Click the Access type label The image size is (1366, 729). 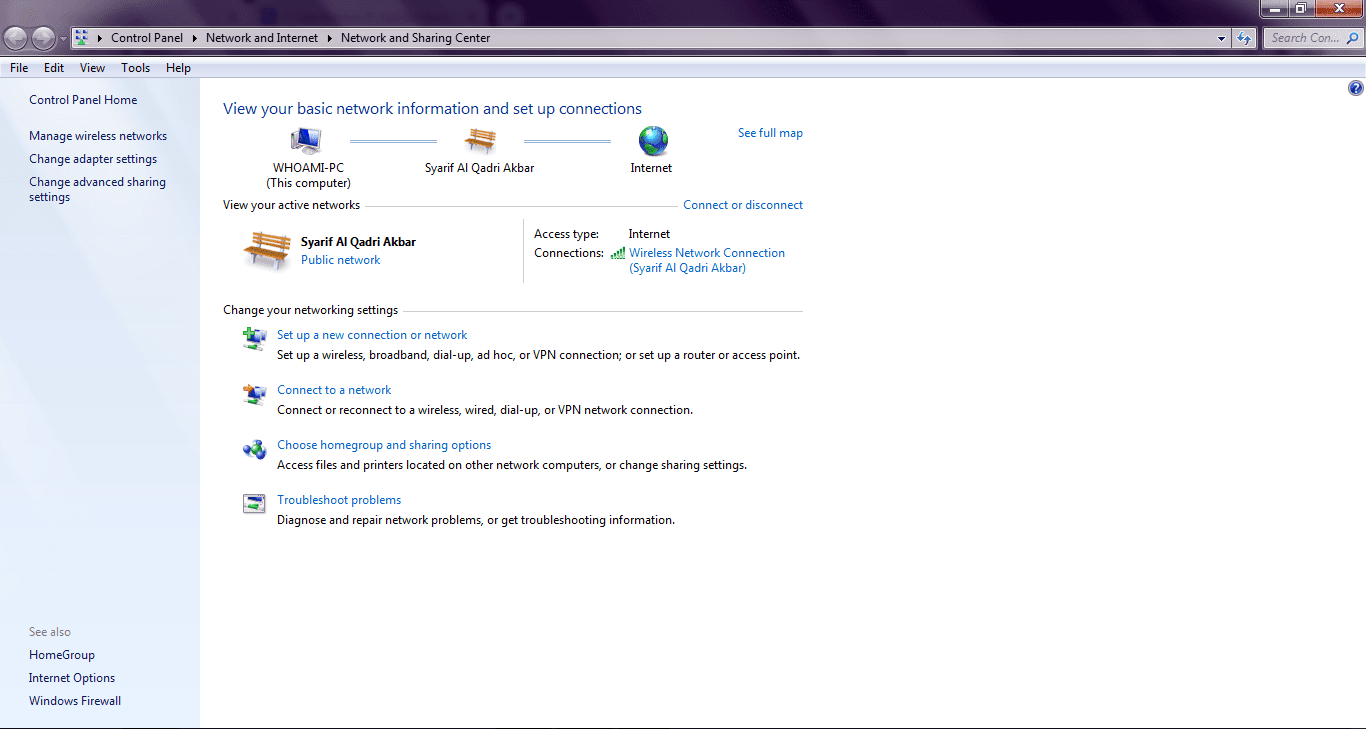tap(566, 234)
